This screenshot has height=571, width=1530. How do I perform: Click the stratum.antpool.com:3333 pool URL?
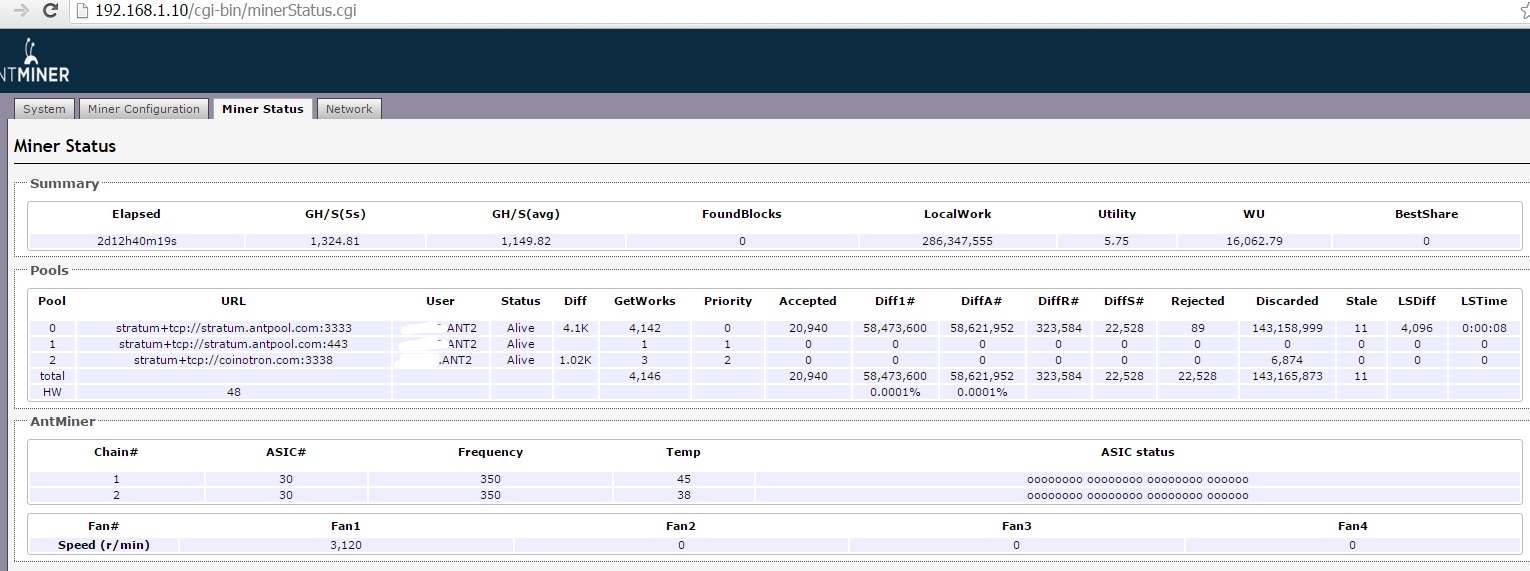(233, 328)
